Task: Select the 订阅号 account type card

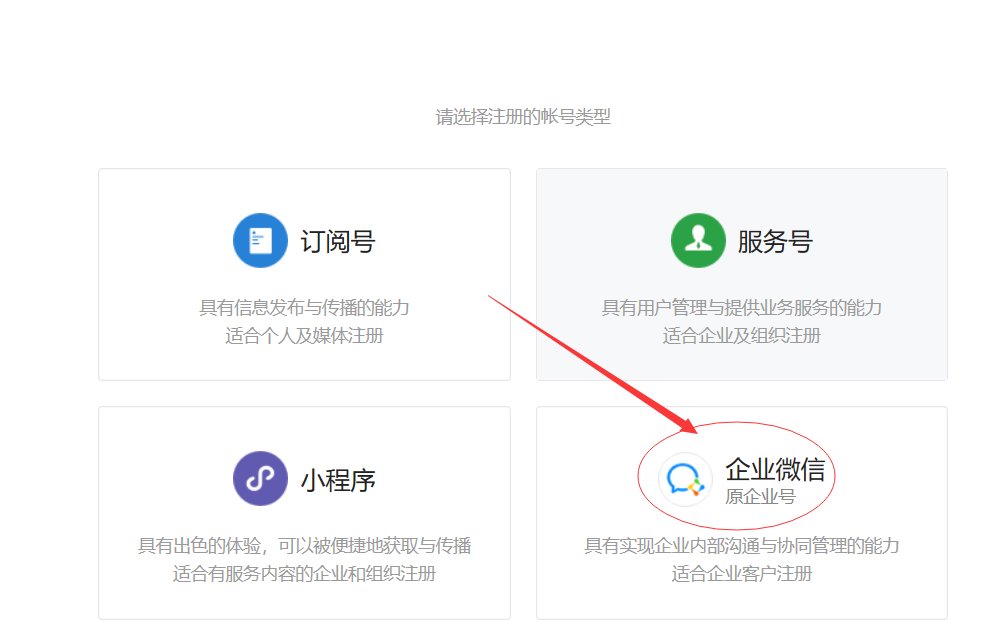Action: click(x=303, y=273)
